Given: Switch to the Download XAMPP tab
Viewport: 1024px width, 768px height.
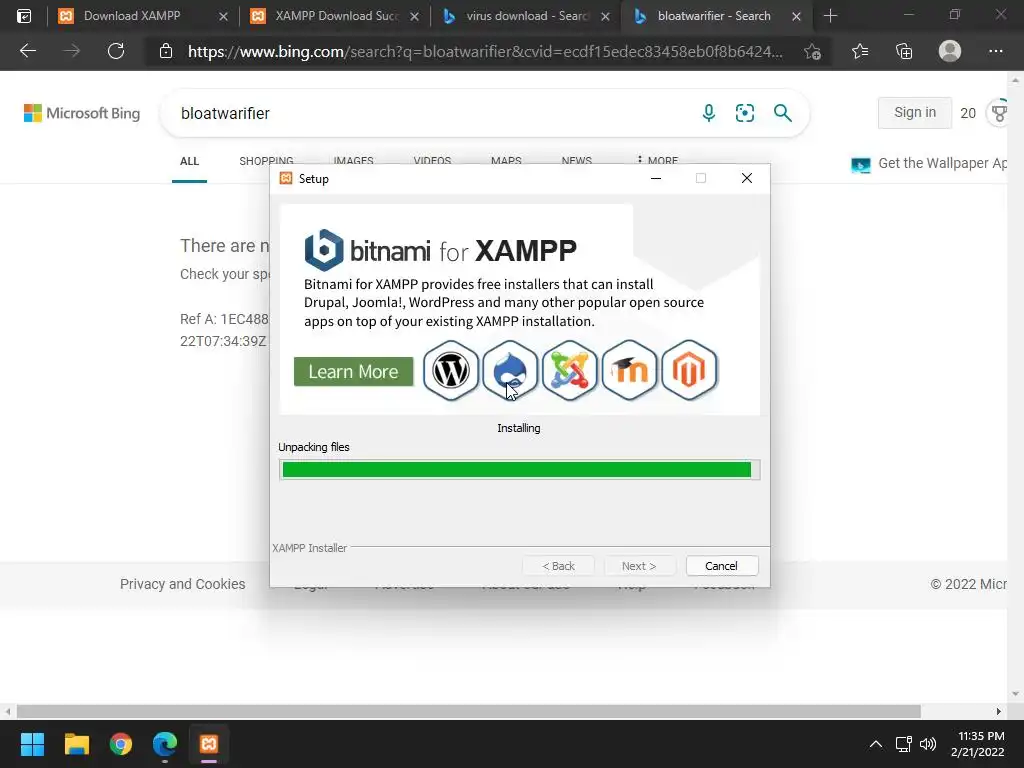Looking at the screenshot, I should pos(132,16).
